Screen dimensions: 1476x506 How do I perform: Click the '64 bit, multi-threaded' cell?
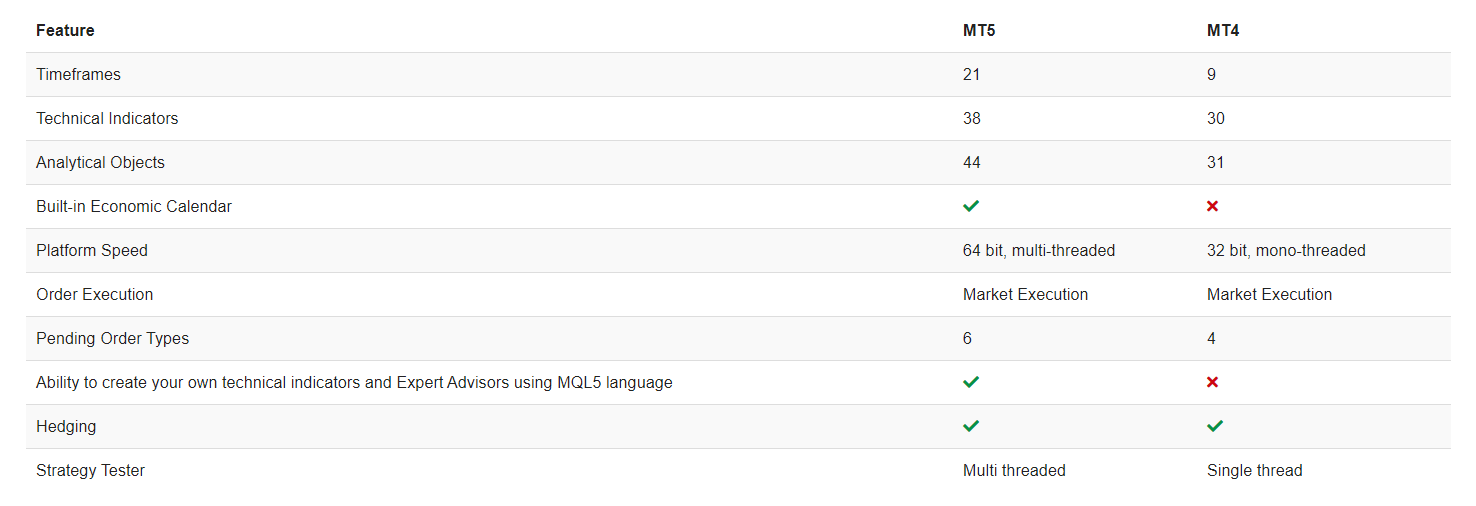pos(1039,250)
